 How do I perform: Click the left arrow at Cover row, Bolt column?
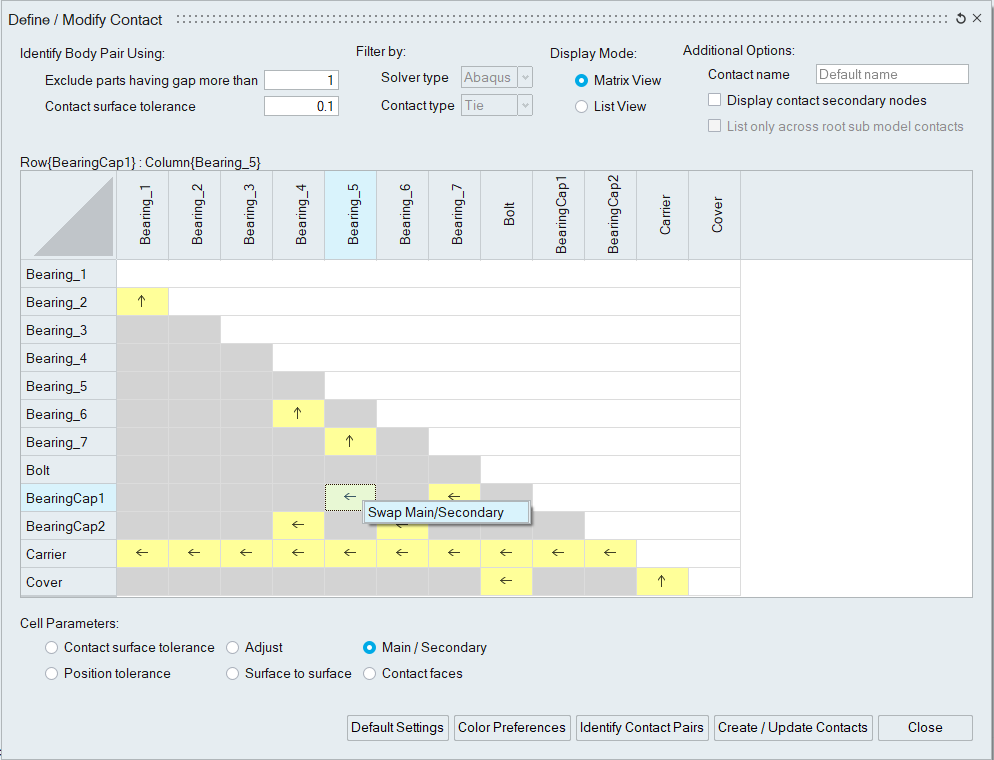click(506, 582)
